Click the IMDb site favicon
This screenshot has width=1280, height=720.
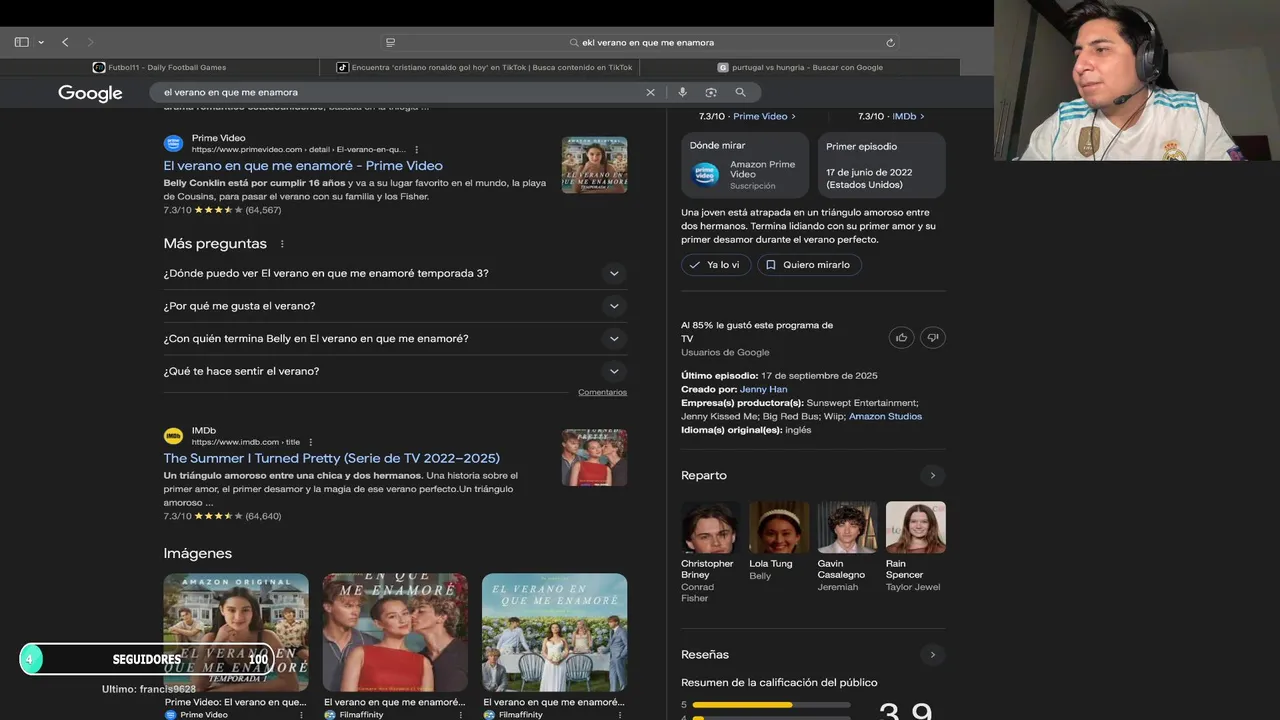point(173,436)
